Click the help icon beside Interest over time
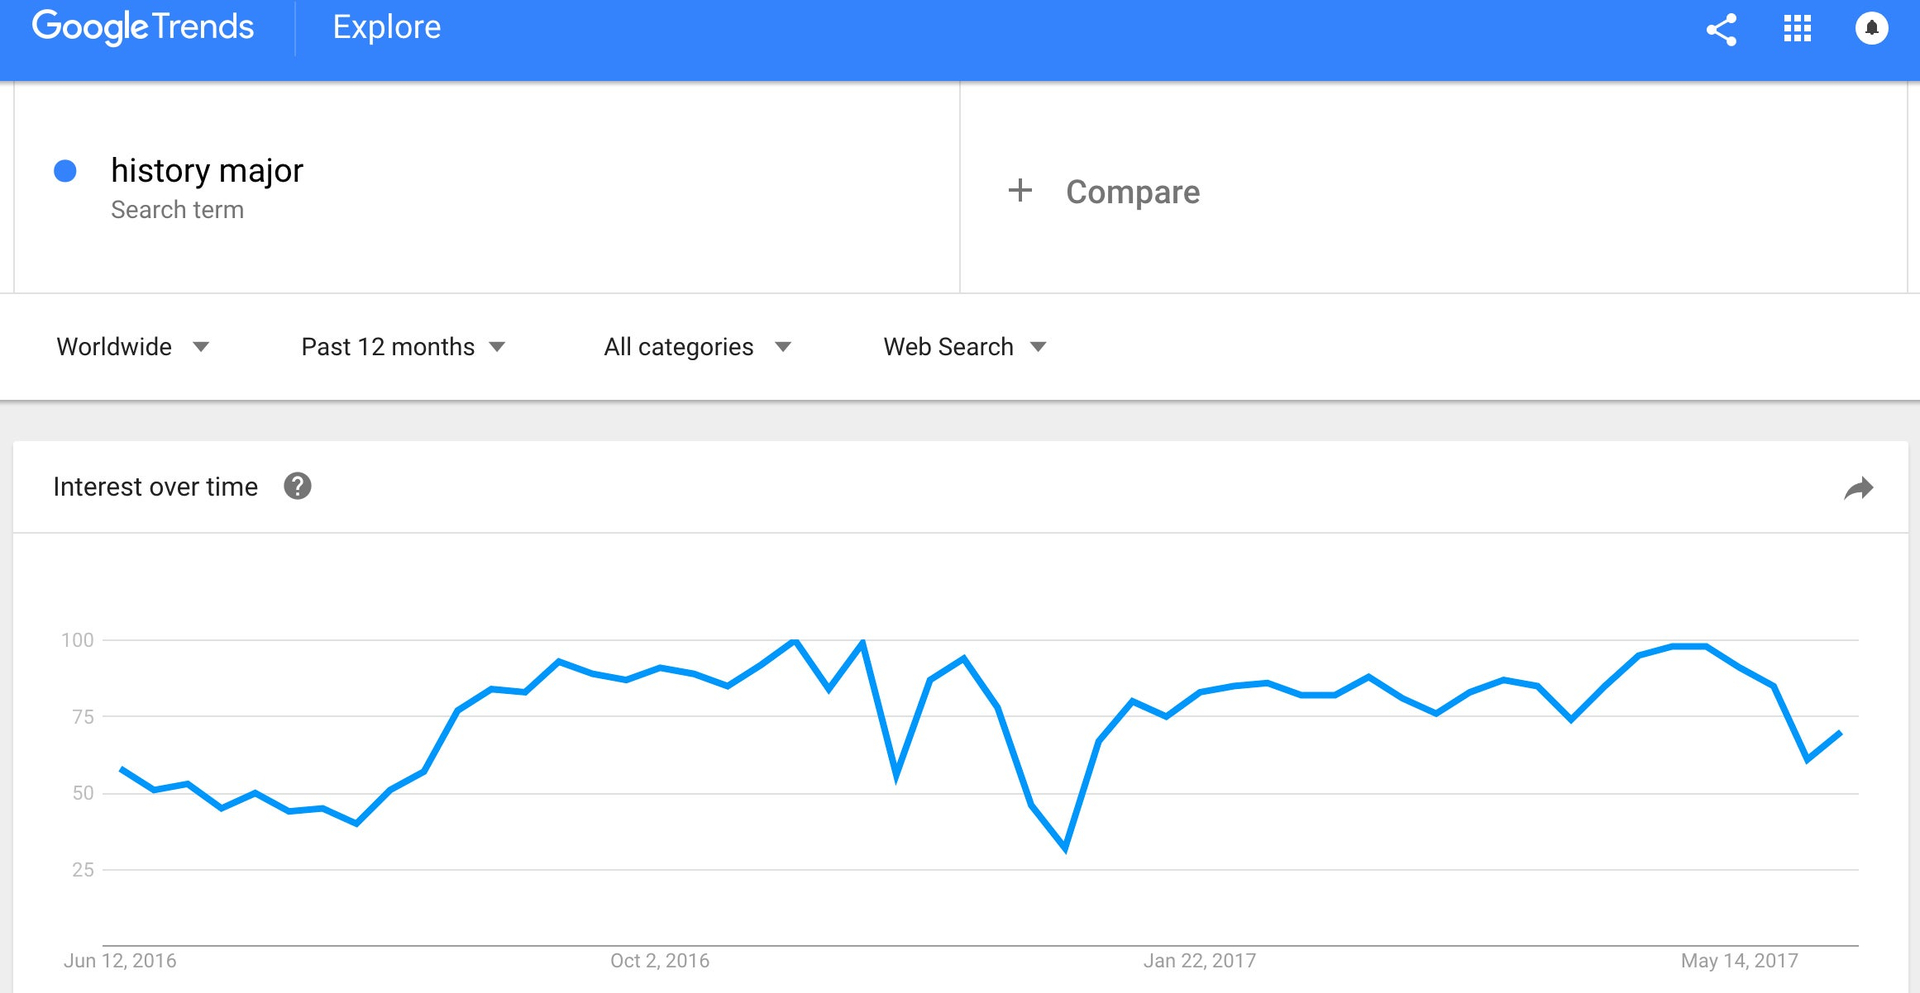Image resolution: width=1920 pixels, height=993 pixels. 297,486
